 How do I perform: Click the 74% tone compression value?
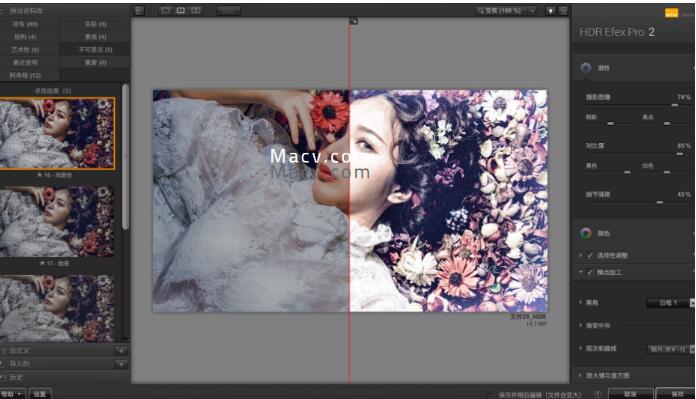click(684, 97)
